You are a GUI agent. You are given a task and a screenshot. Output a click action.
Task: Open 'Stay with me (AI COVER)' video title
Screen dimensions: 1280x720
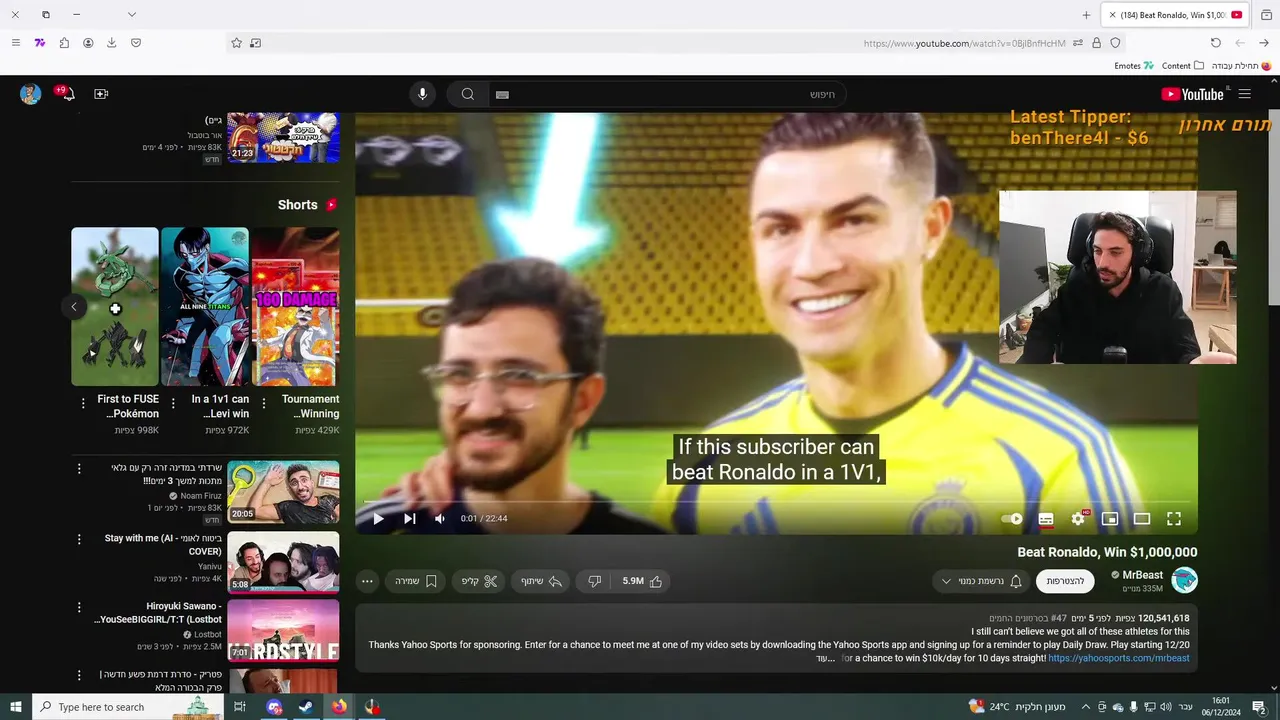point(163,545)
